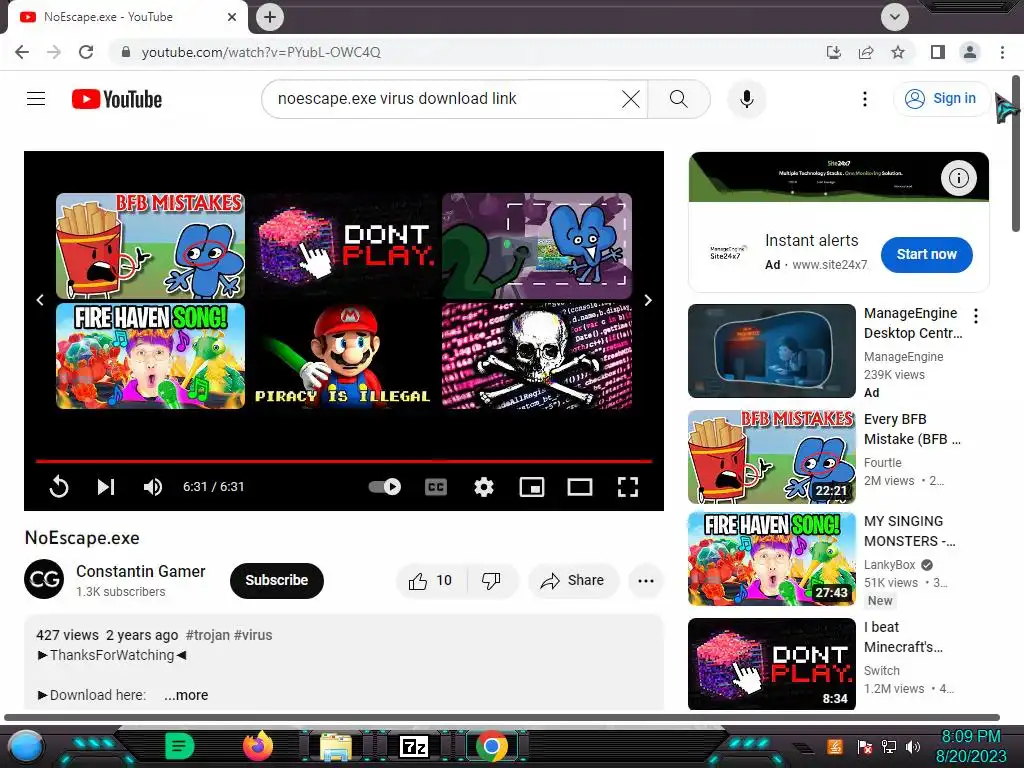This screenshot has height=768, width=1024.
Task: Open the DONT PLAY end-screen video
Action: coord(344,246)
